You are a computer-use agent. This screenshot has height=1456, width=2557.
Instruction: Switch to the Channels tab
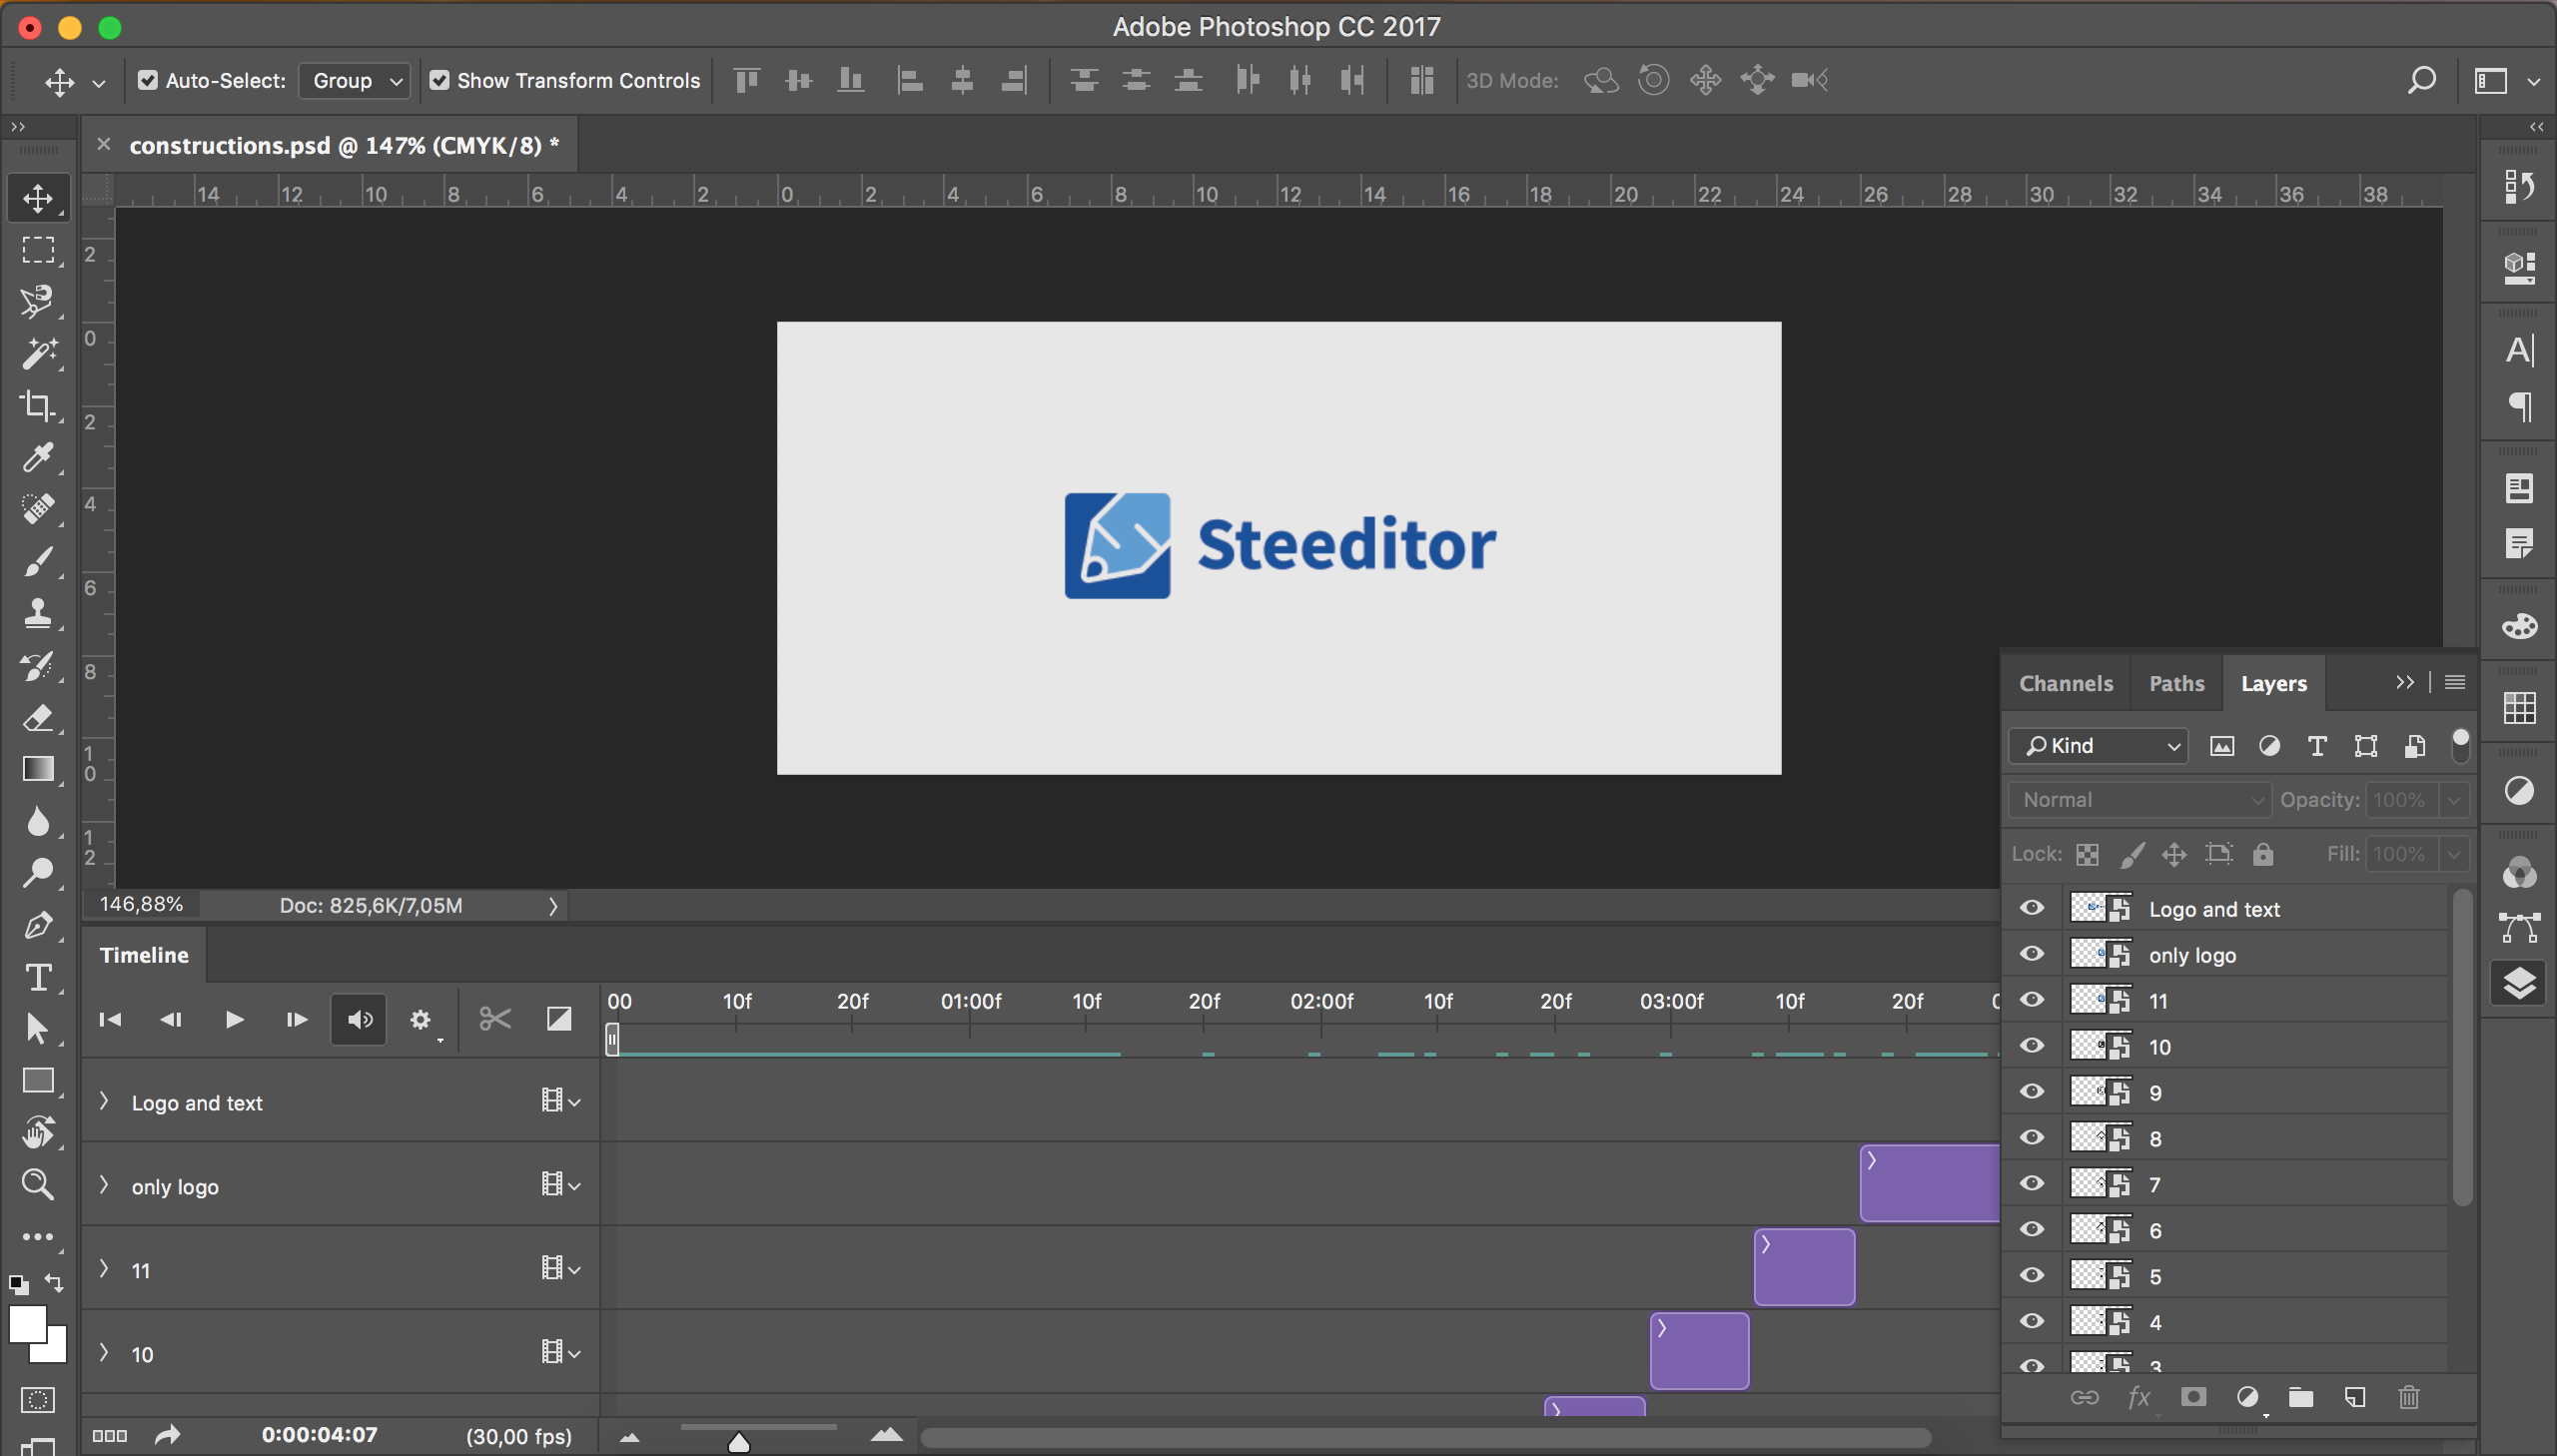(x=2065, y=683)
